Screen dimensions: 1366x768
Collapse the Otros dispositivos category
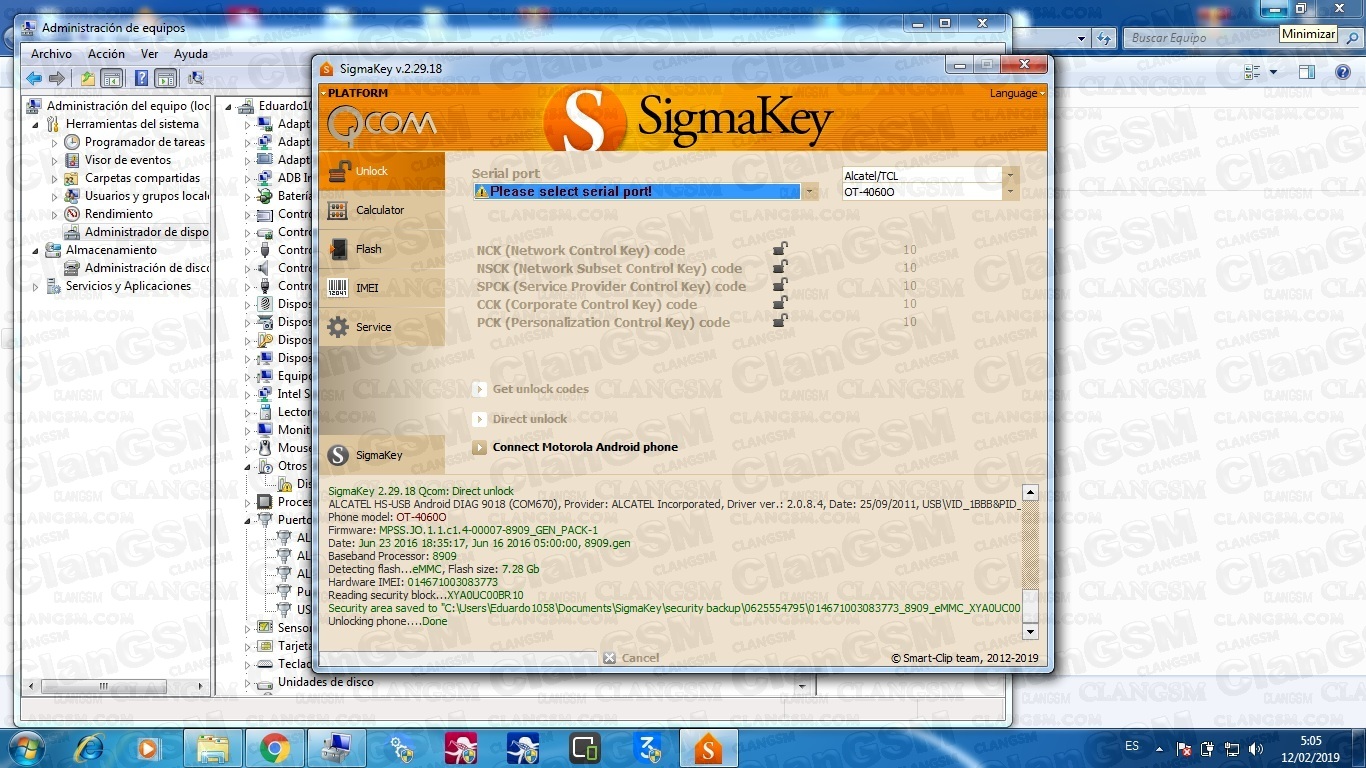(x=248, y=467)
